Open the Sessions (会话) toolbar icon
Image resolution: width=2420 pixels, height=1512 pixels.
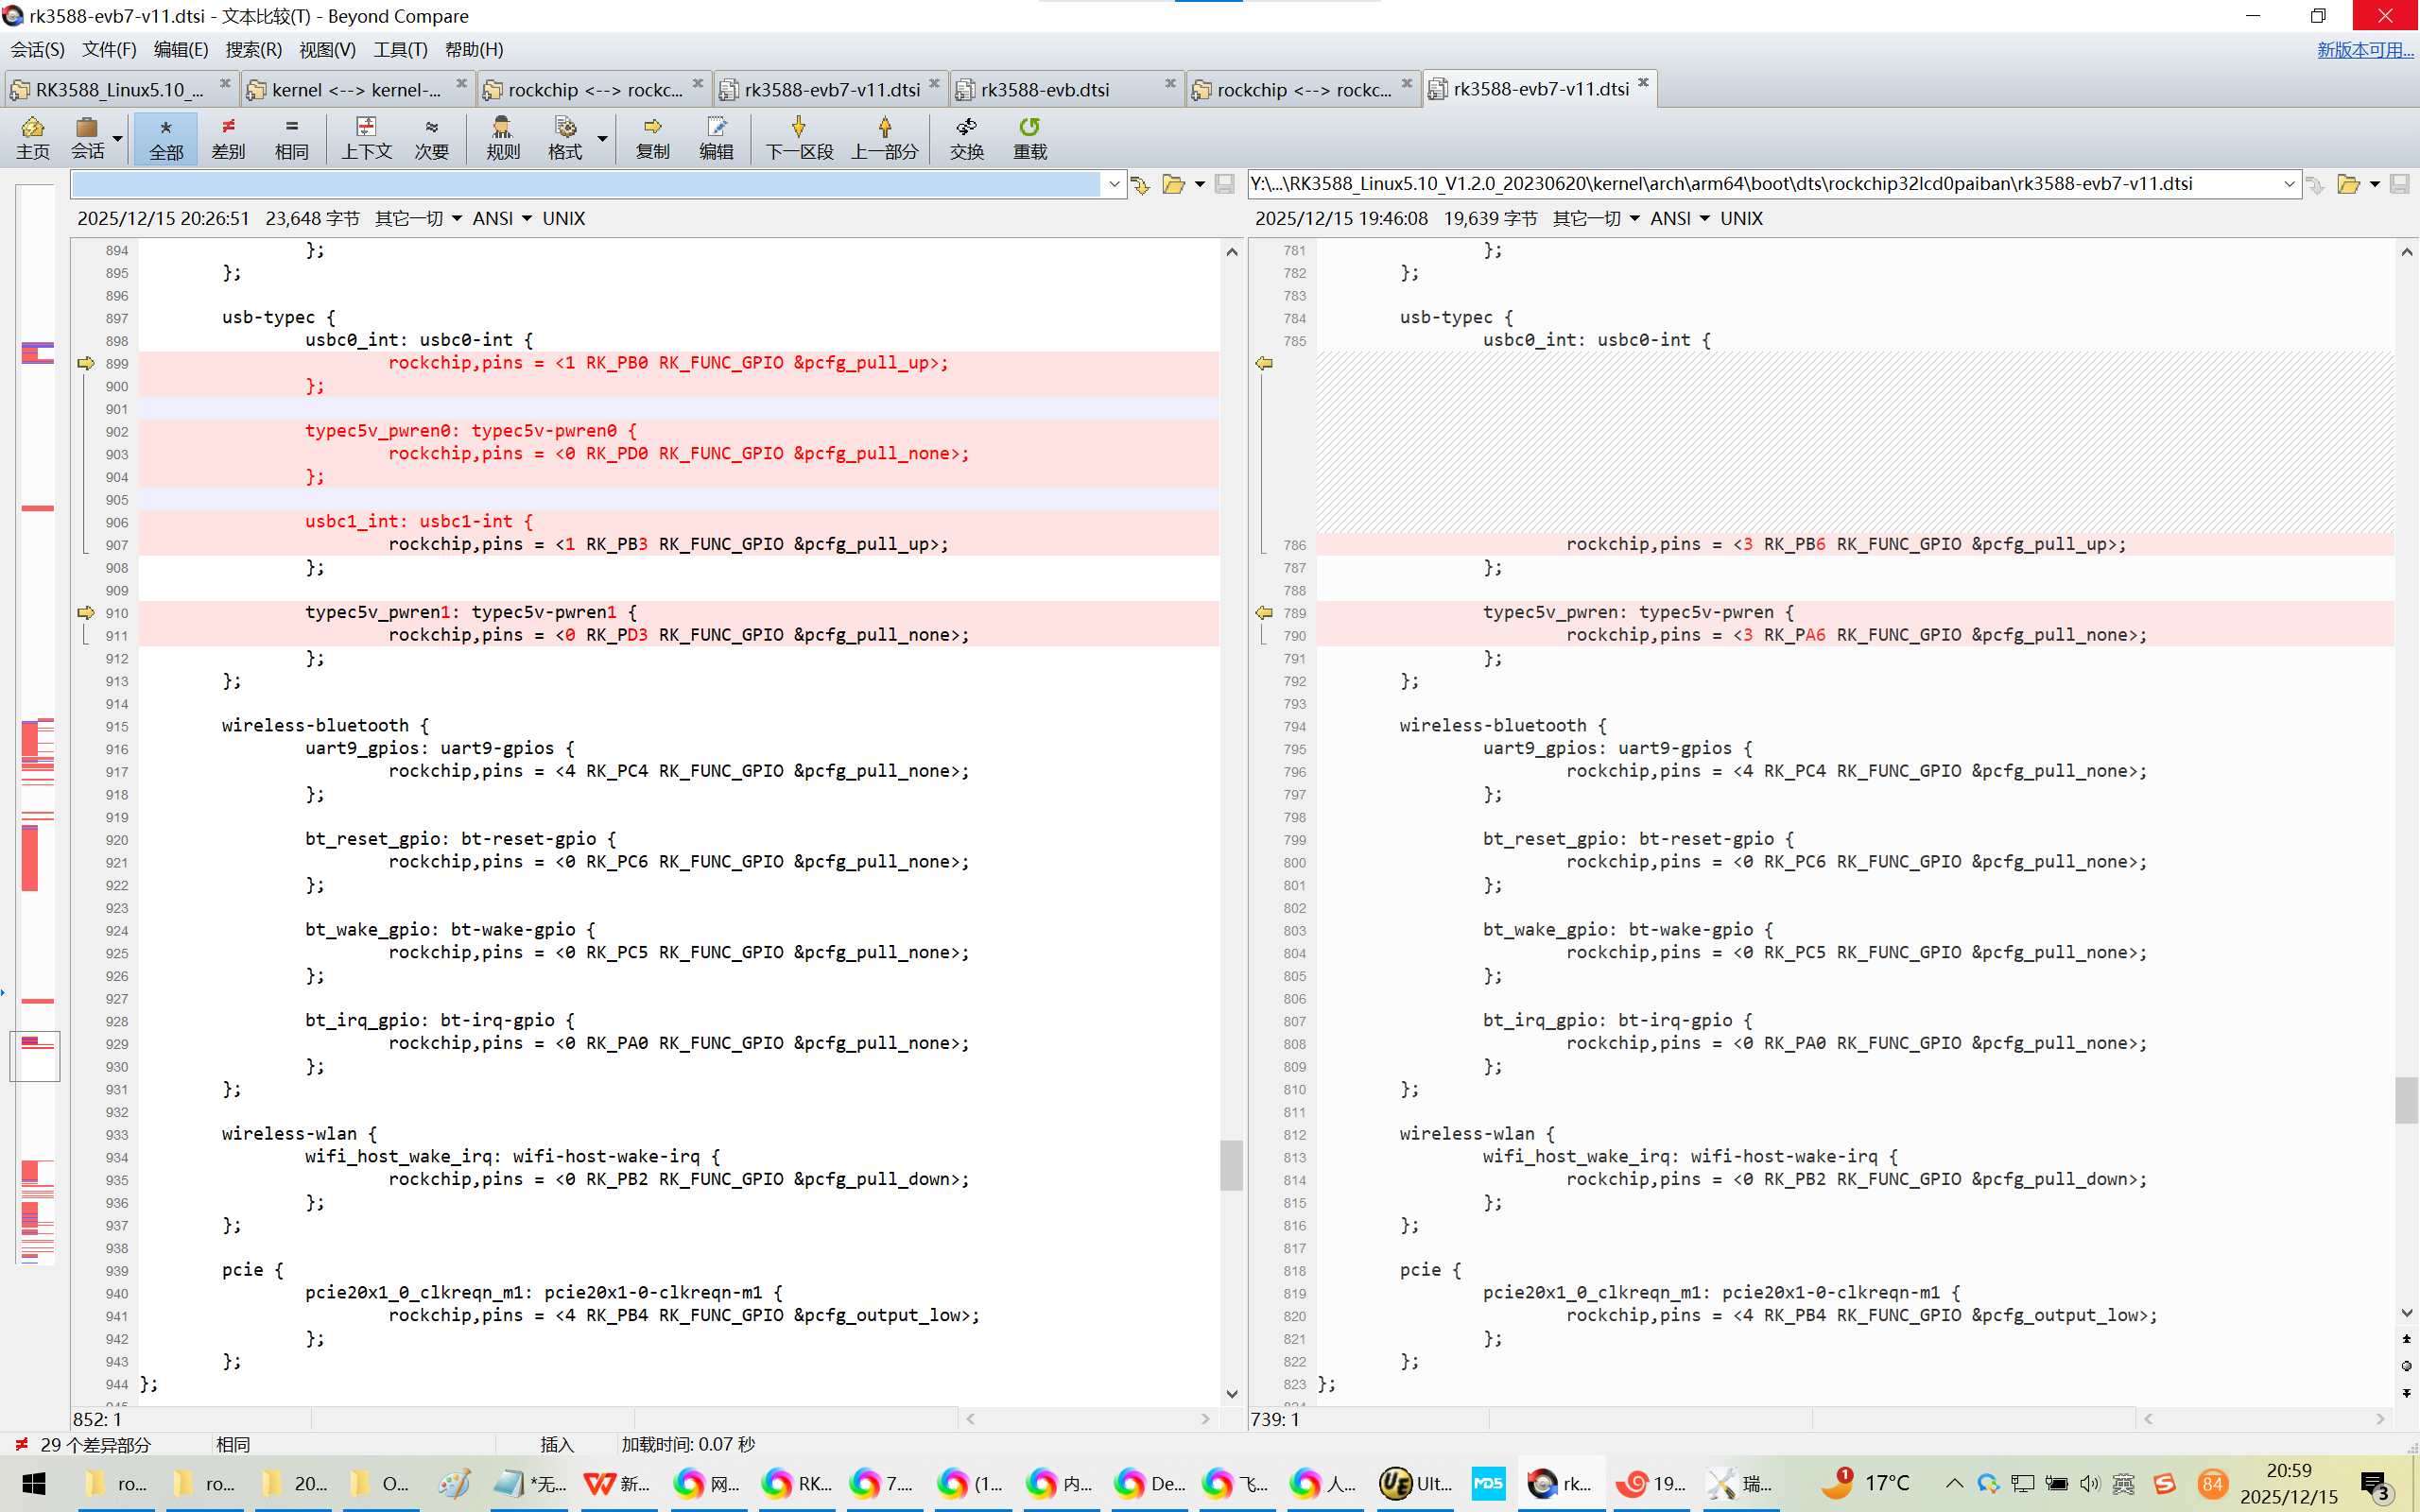coord(87,137)
